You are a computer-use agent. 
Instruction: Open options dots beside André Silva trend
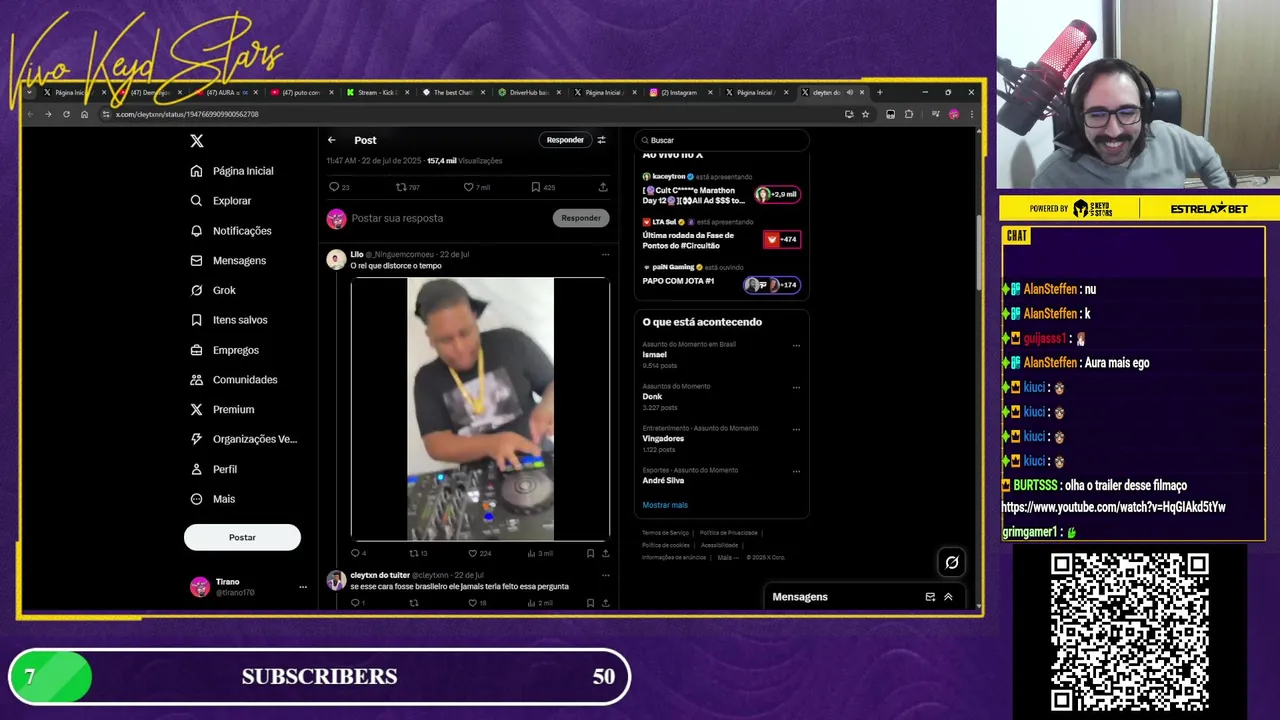796,472
